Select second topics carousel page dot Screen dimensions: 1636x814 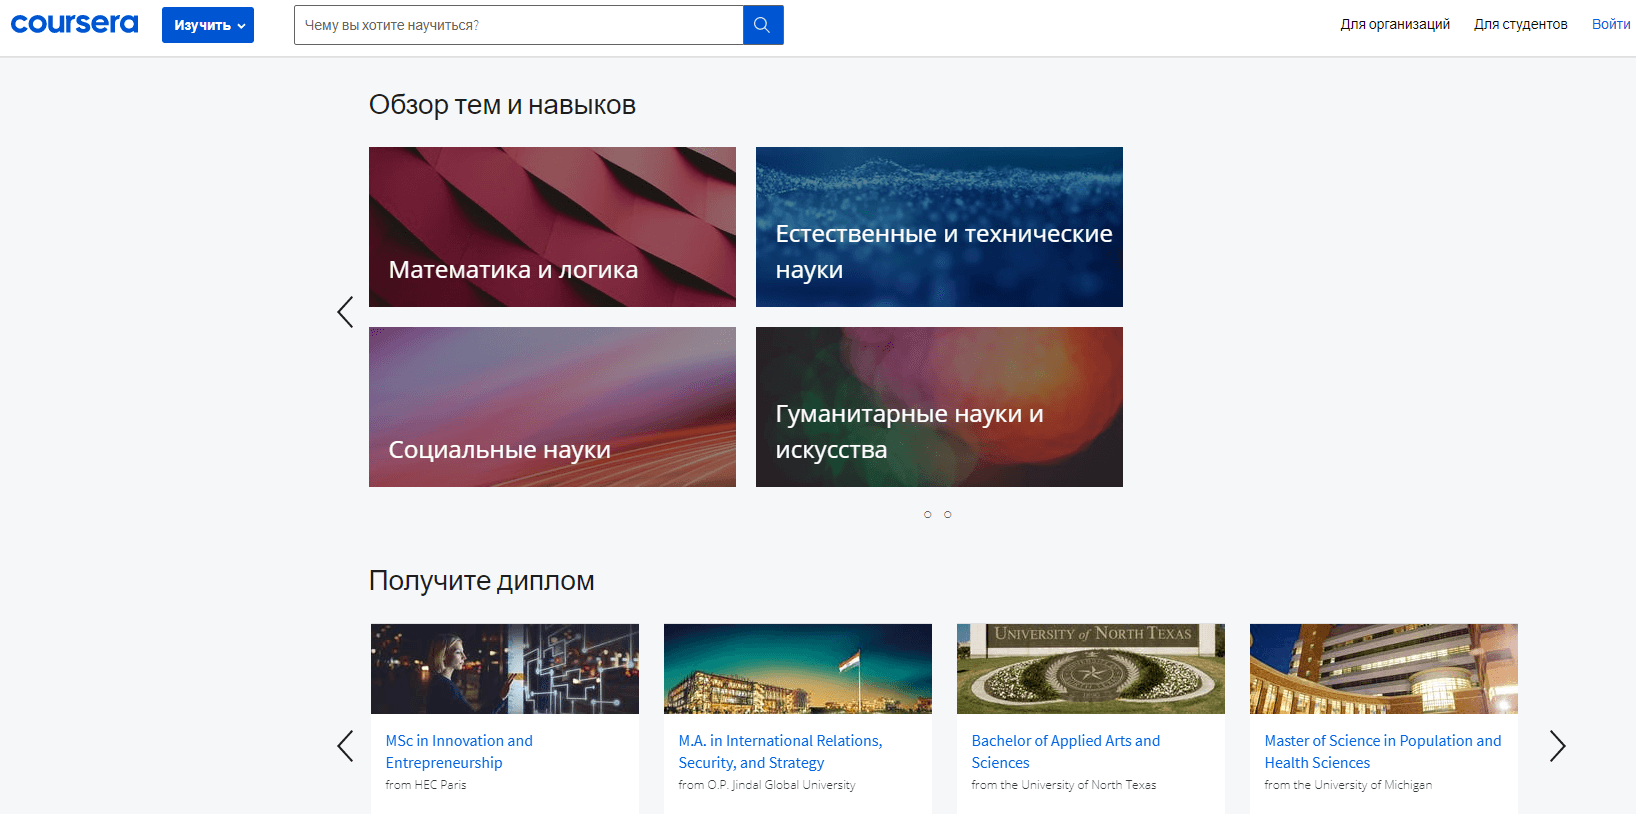948,514
